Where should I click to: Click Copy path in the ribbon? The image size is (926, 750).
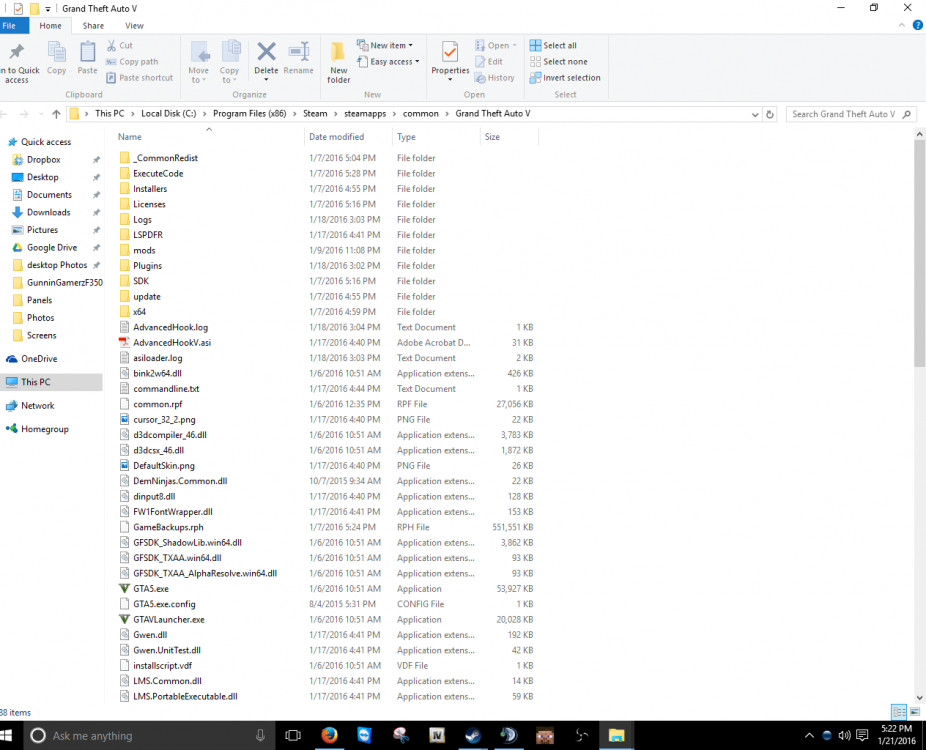point(132,61)
